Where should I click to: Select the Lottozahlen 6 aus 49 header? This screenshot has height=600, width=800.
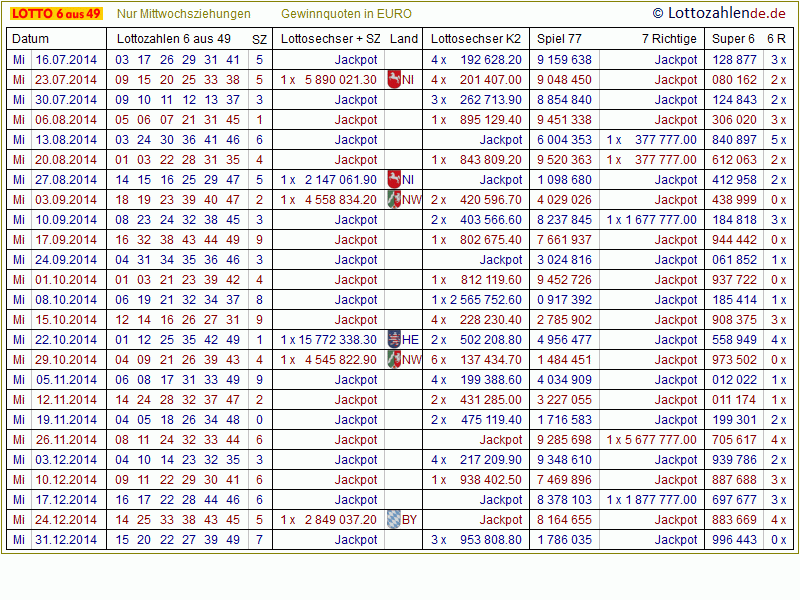coord(174,39)
